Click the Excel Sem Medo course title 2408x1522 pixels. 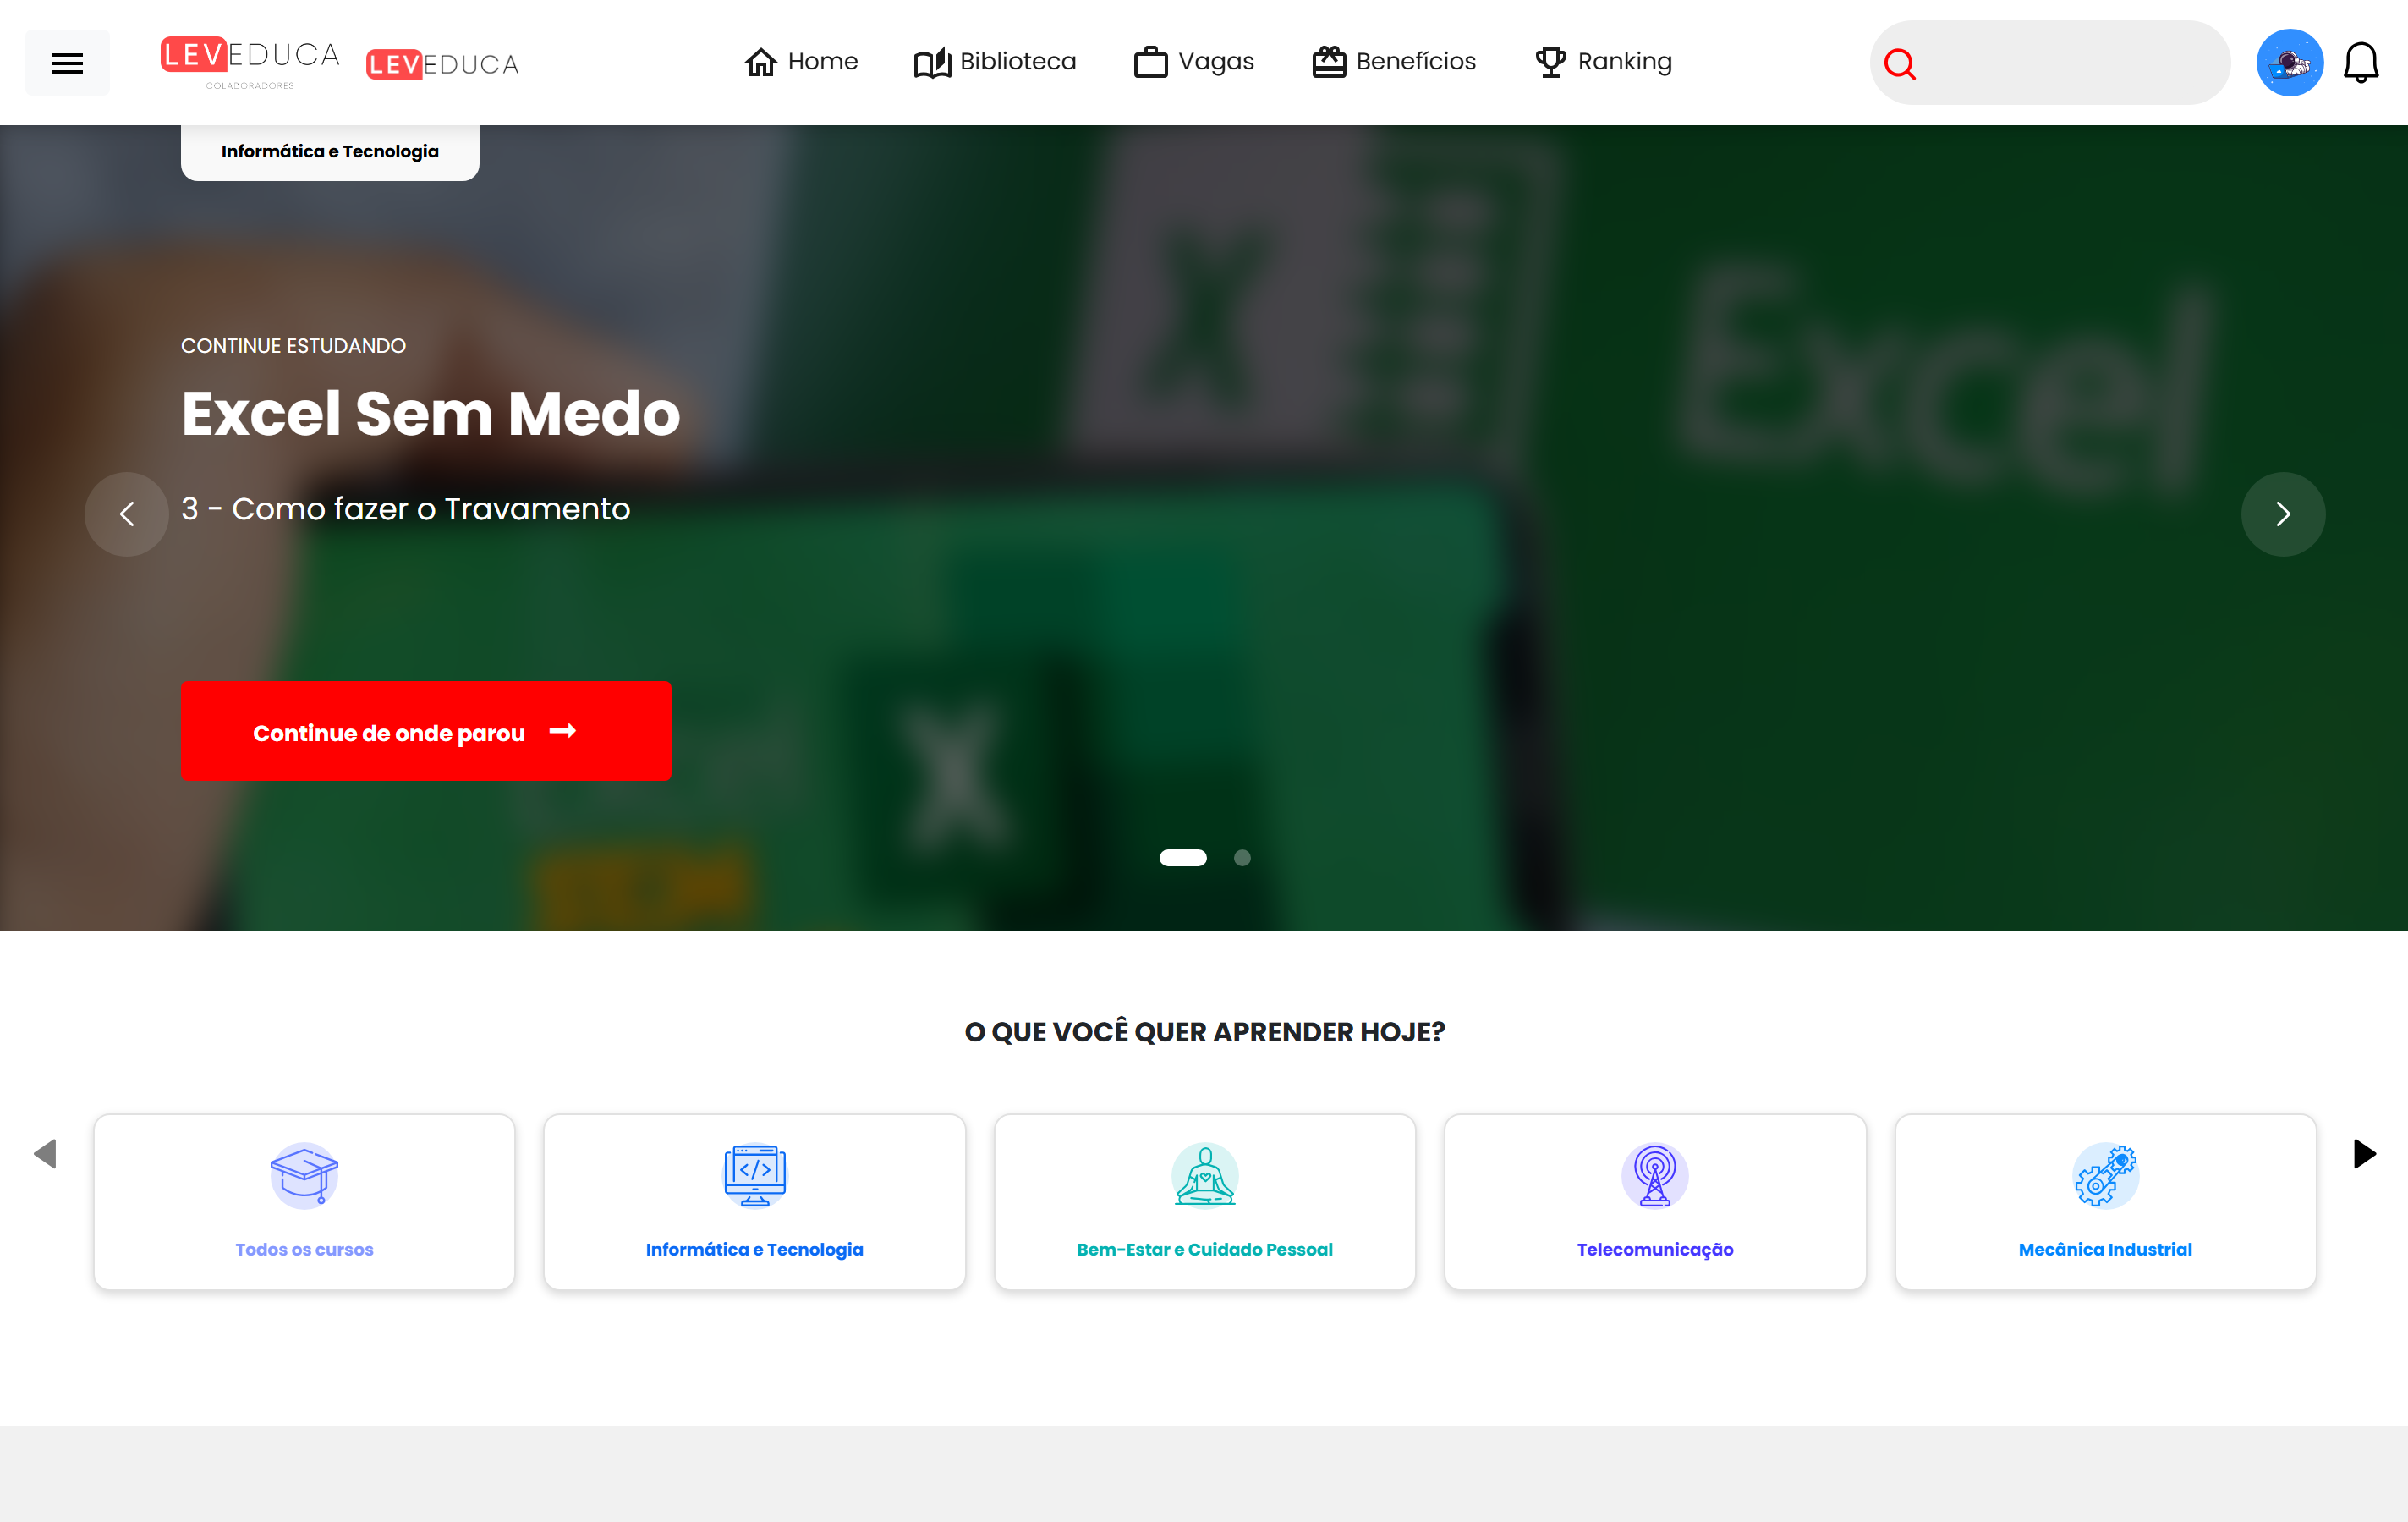point(431,413)
